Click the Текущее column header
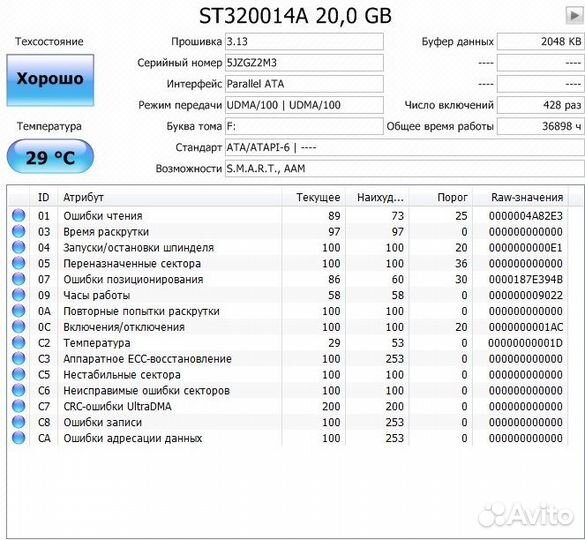 click(313, 197)
